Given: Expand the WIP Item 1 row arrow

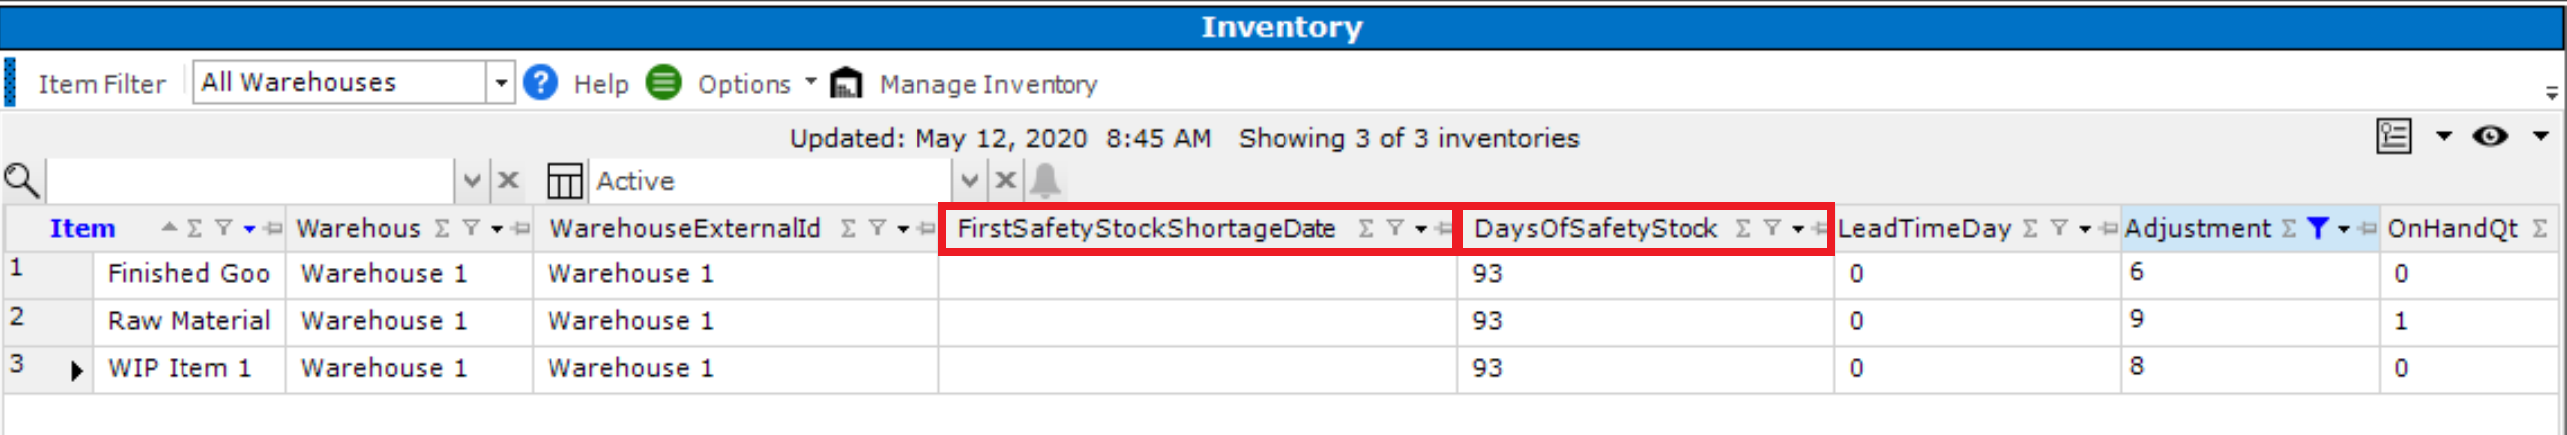Looking at the screenshot, I should pyautogui.click(x=77, y=371).
